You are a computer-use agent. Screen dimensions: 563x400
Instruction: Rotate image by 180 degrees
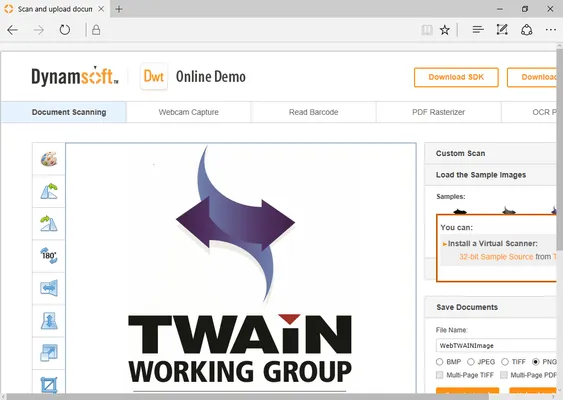click(49, 256)
